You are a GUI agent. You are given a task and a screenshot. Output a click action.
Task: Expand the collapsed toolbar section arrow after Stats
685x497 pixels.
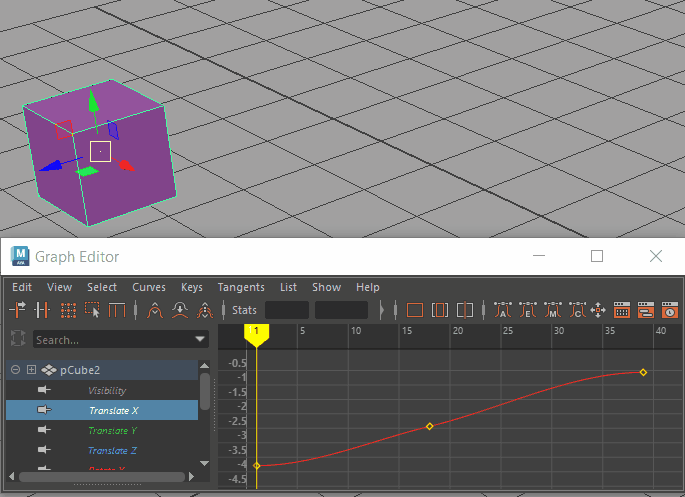click(382, 310)
